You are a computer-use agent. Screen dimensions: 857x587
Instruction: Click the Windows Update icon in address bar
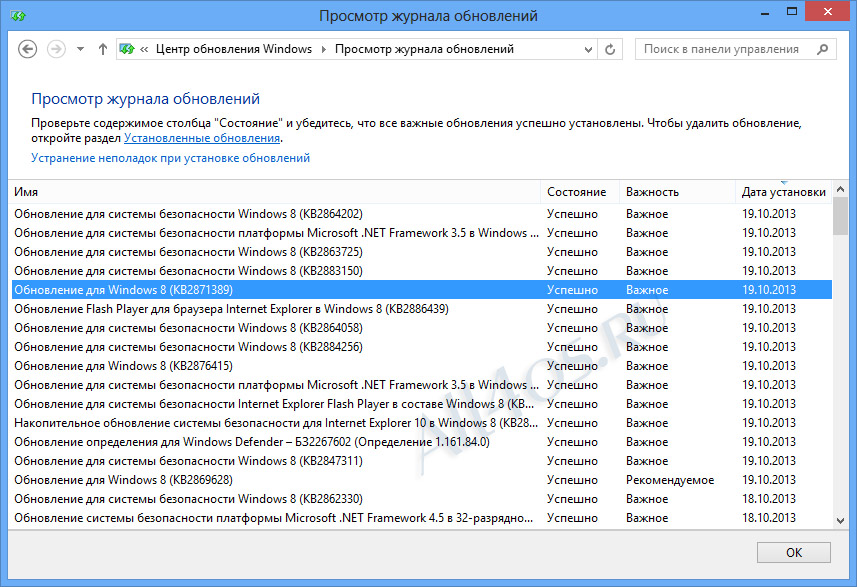click(127, 49)
